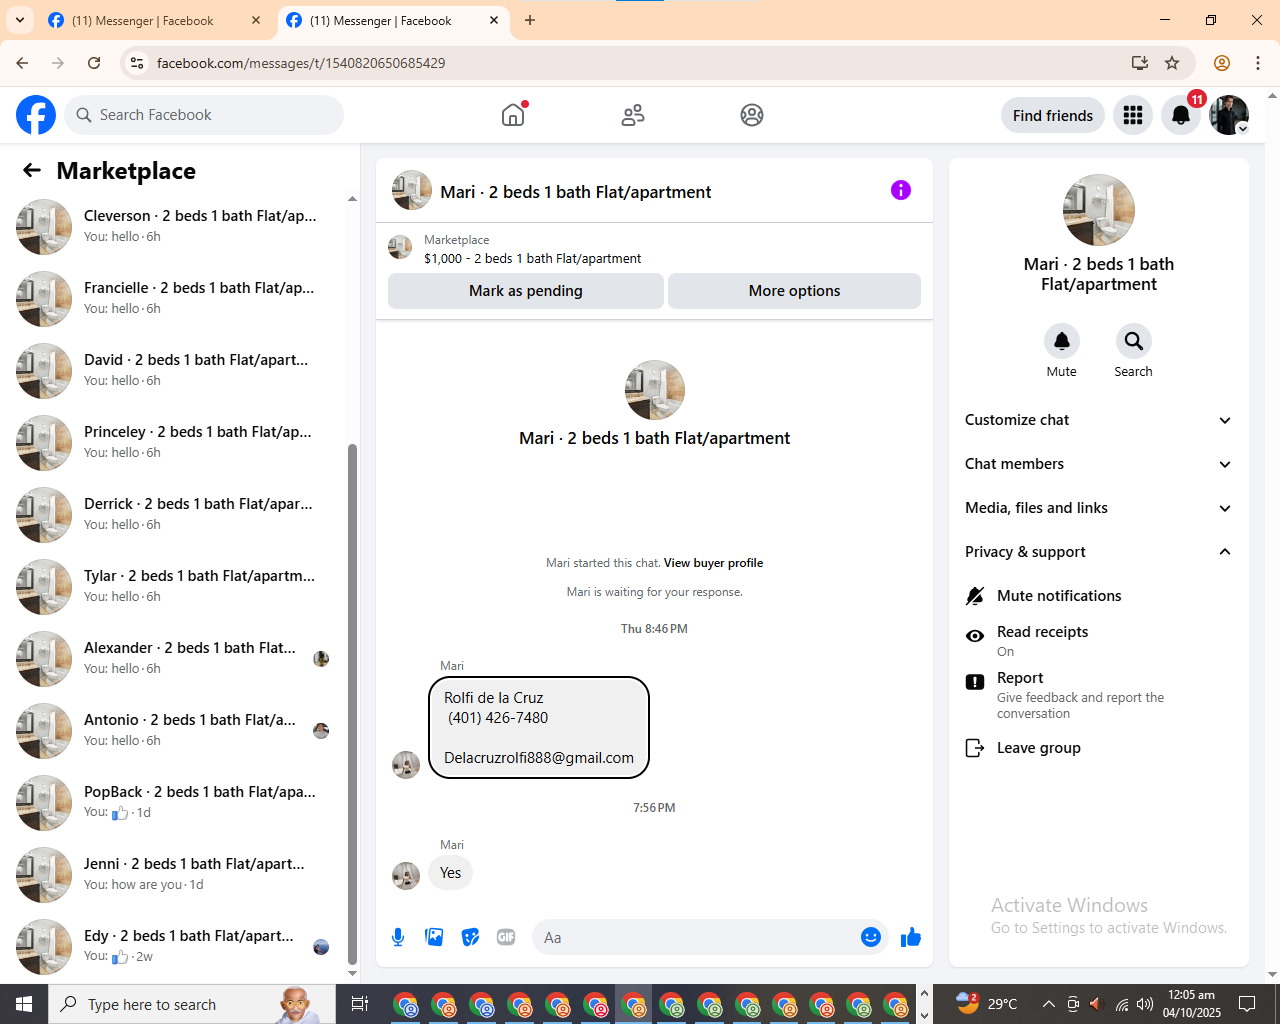
Task: Collapse Privacy & support section
Action: 1099,552
